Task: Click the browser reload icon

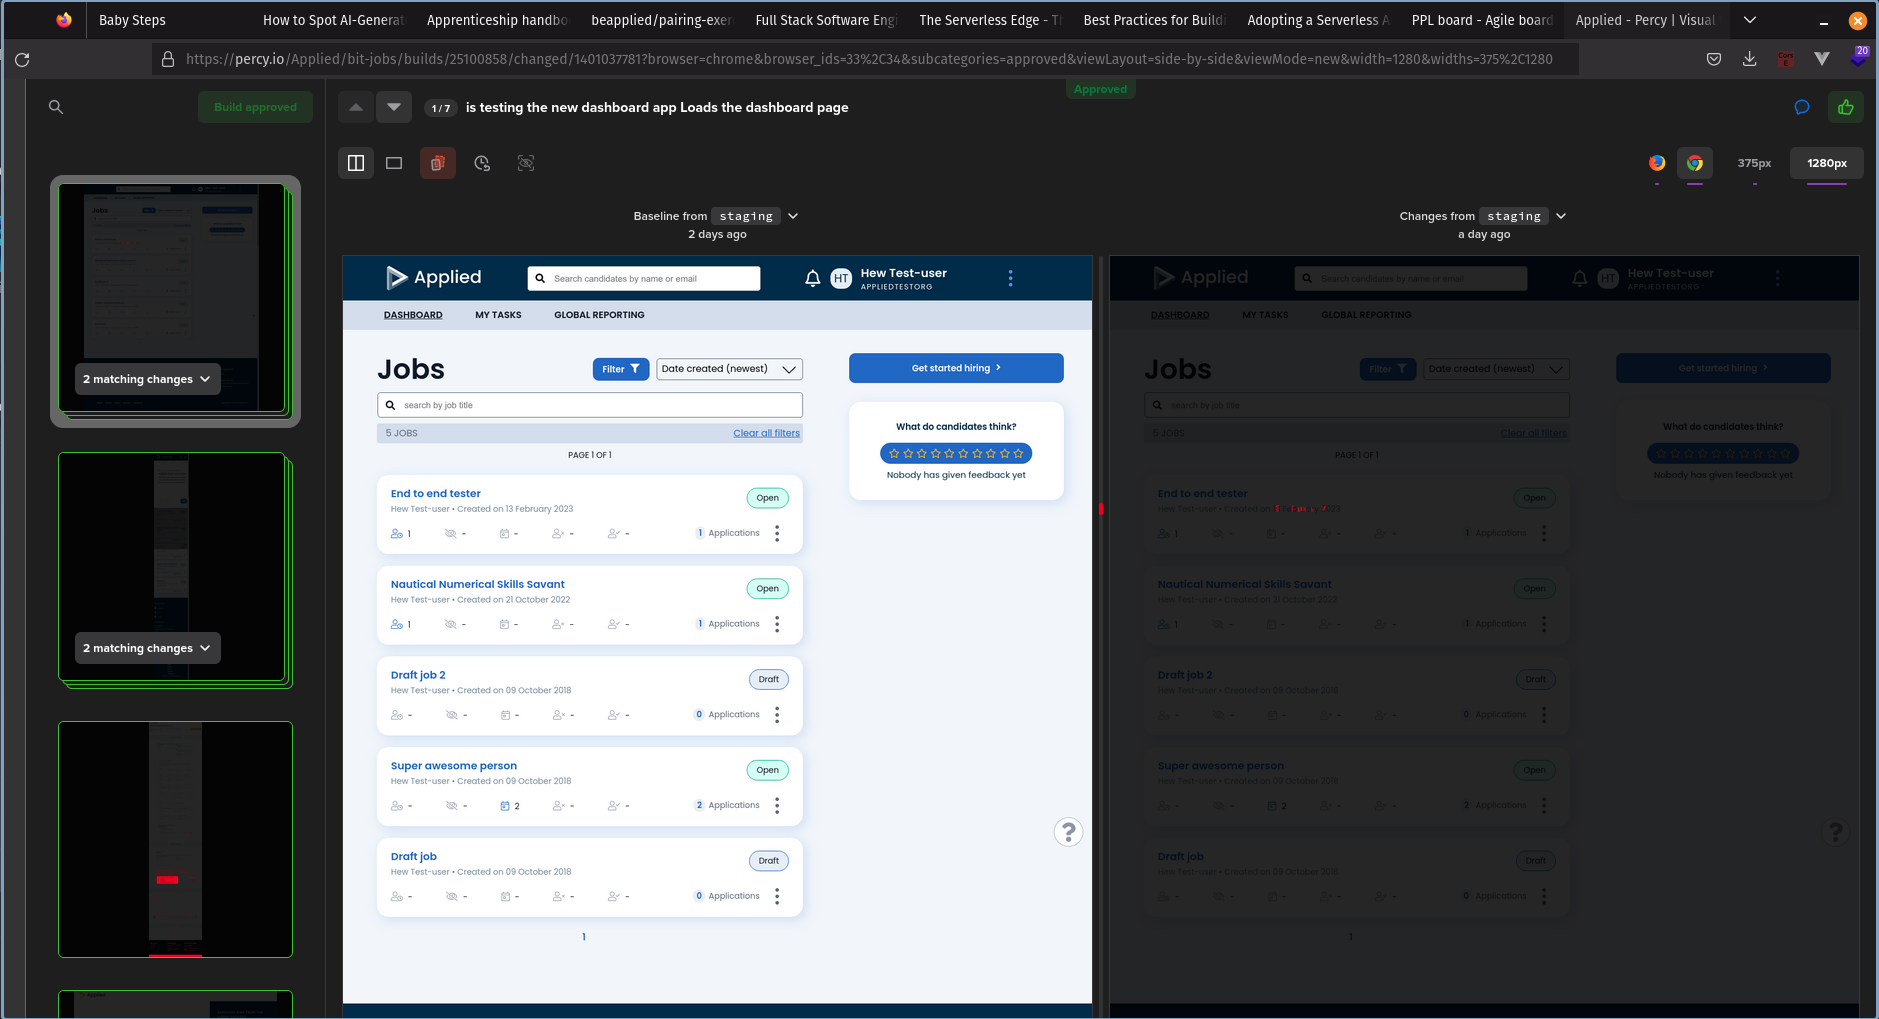Action: [x=22, y=59]
